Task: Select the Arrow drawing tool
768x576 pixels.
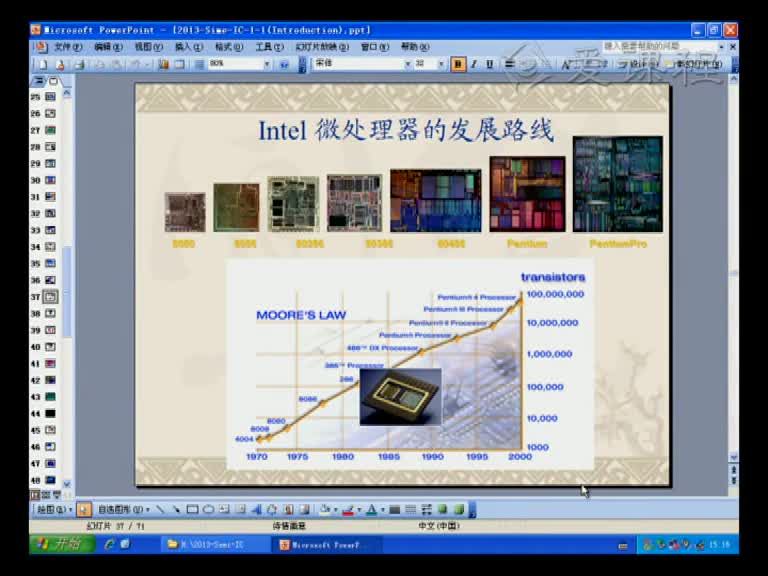Action: (x=176, y=509)
